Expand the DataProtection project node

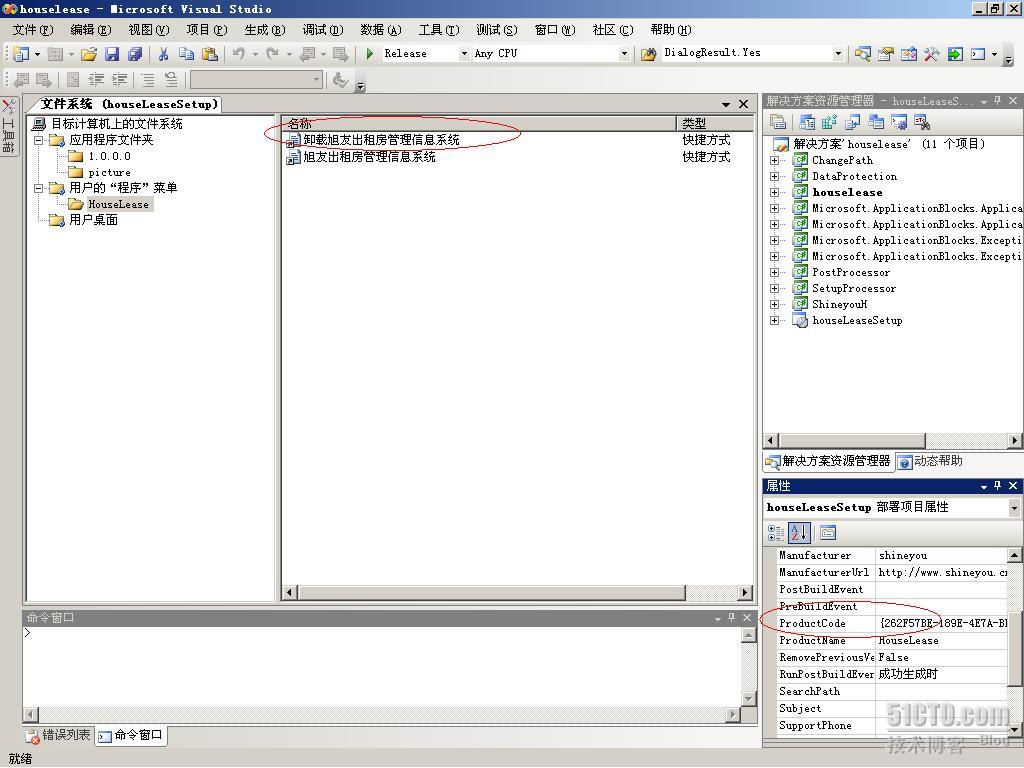point(774,176)
